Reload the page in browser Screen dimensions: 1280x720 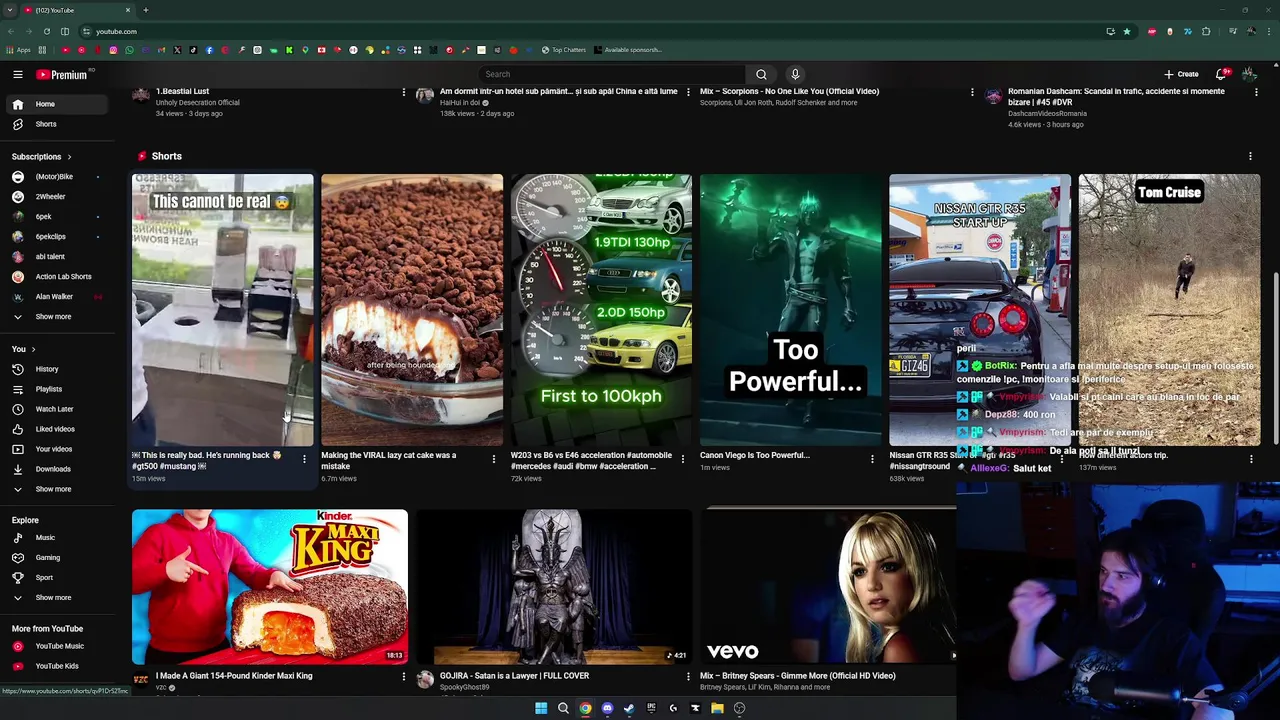[45, 31]
